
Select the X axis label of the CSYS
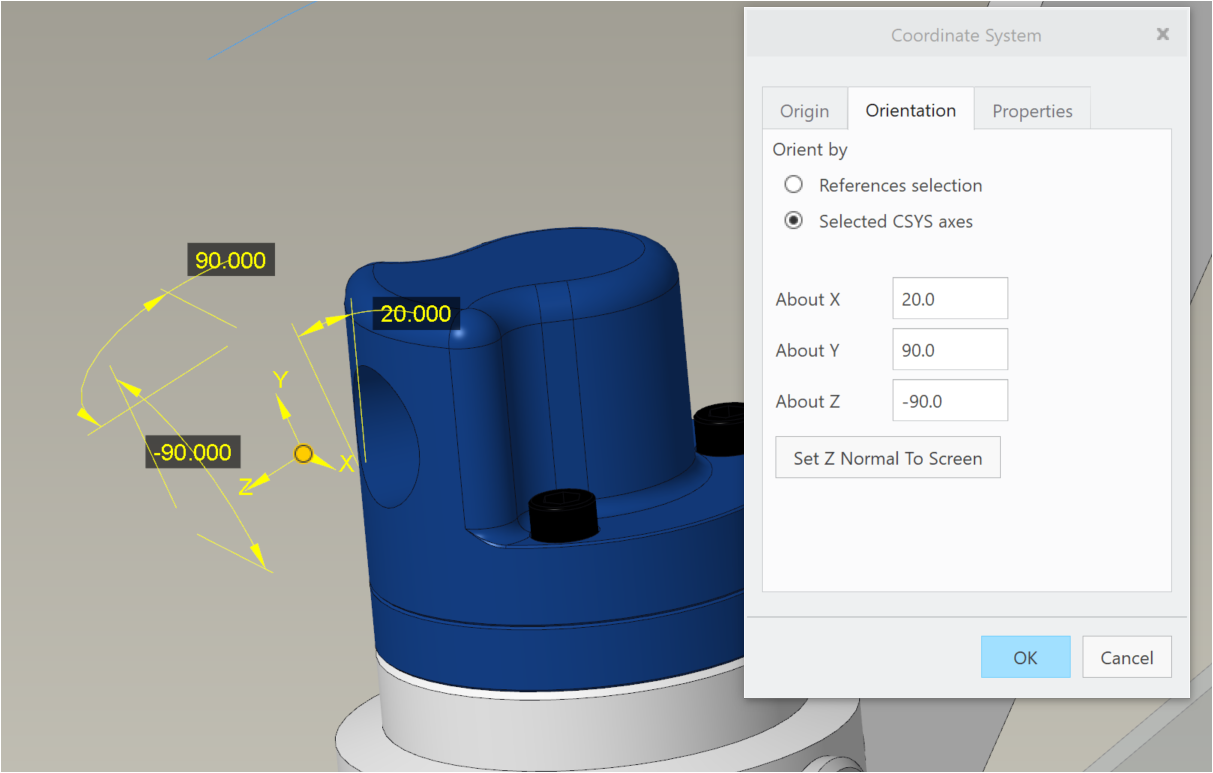[346, 464]
